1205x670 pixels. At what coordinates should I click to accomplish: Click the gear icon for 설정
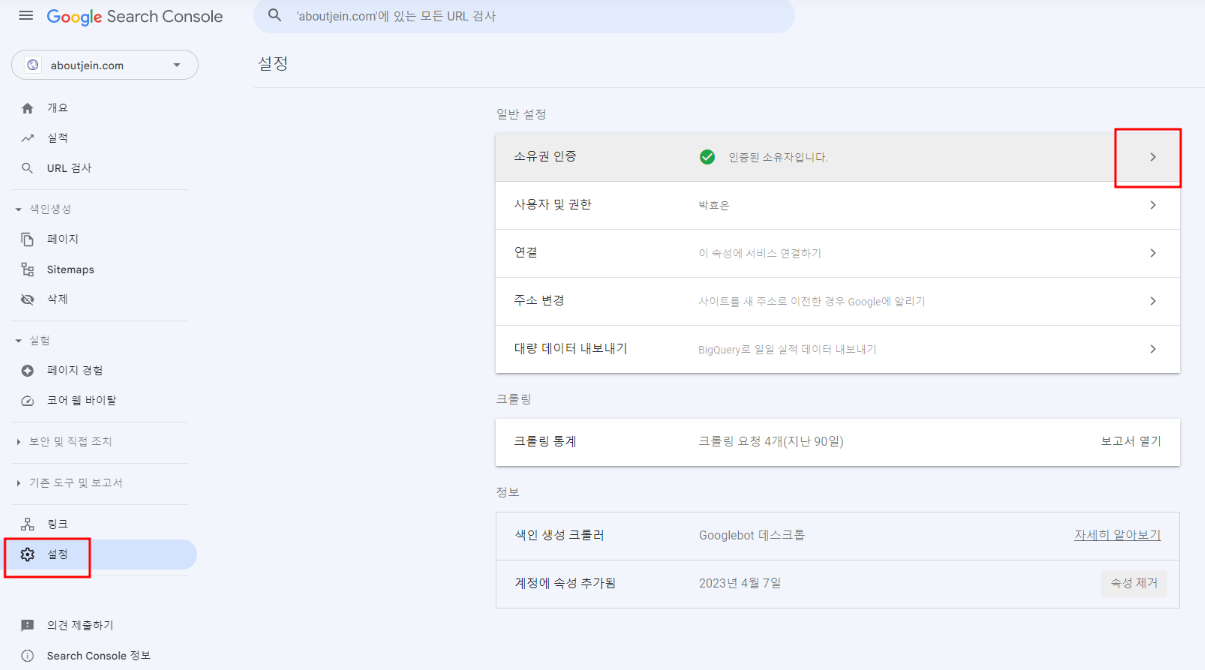(x=28, y=554)
